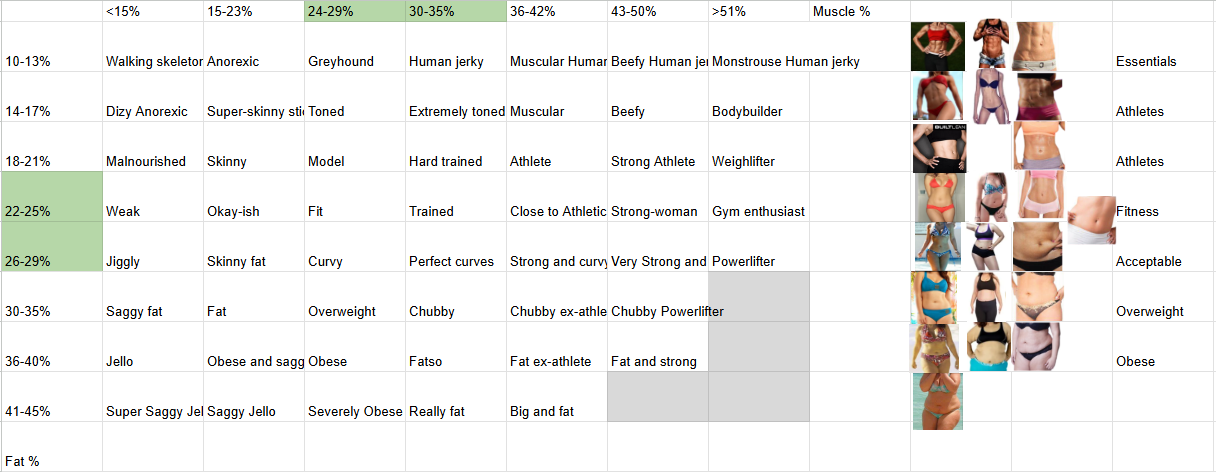The width and height of the screenshot is (1216, 472).
Task: Click the green 24-29% header cell
Action: point(354,11)
